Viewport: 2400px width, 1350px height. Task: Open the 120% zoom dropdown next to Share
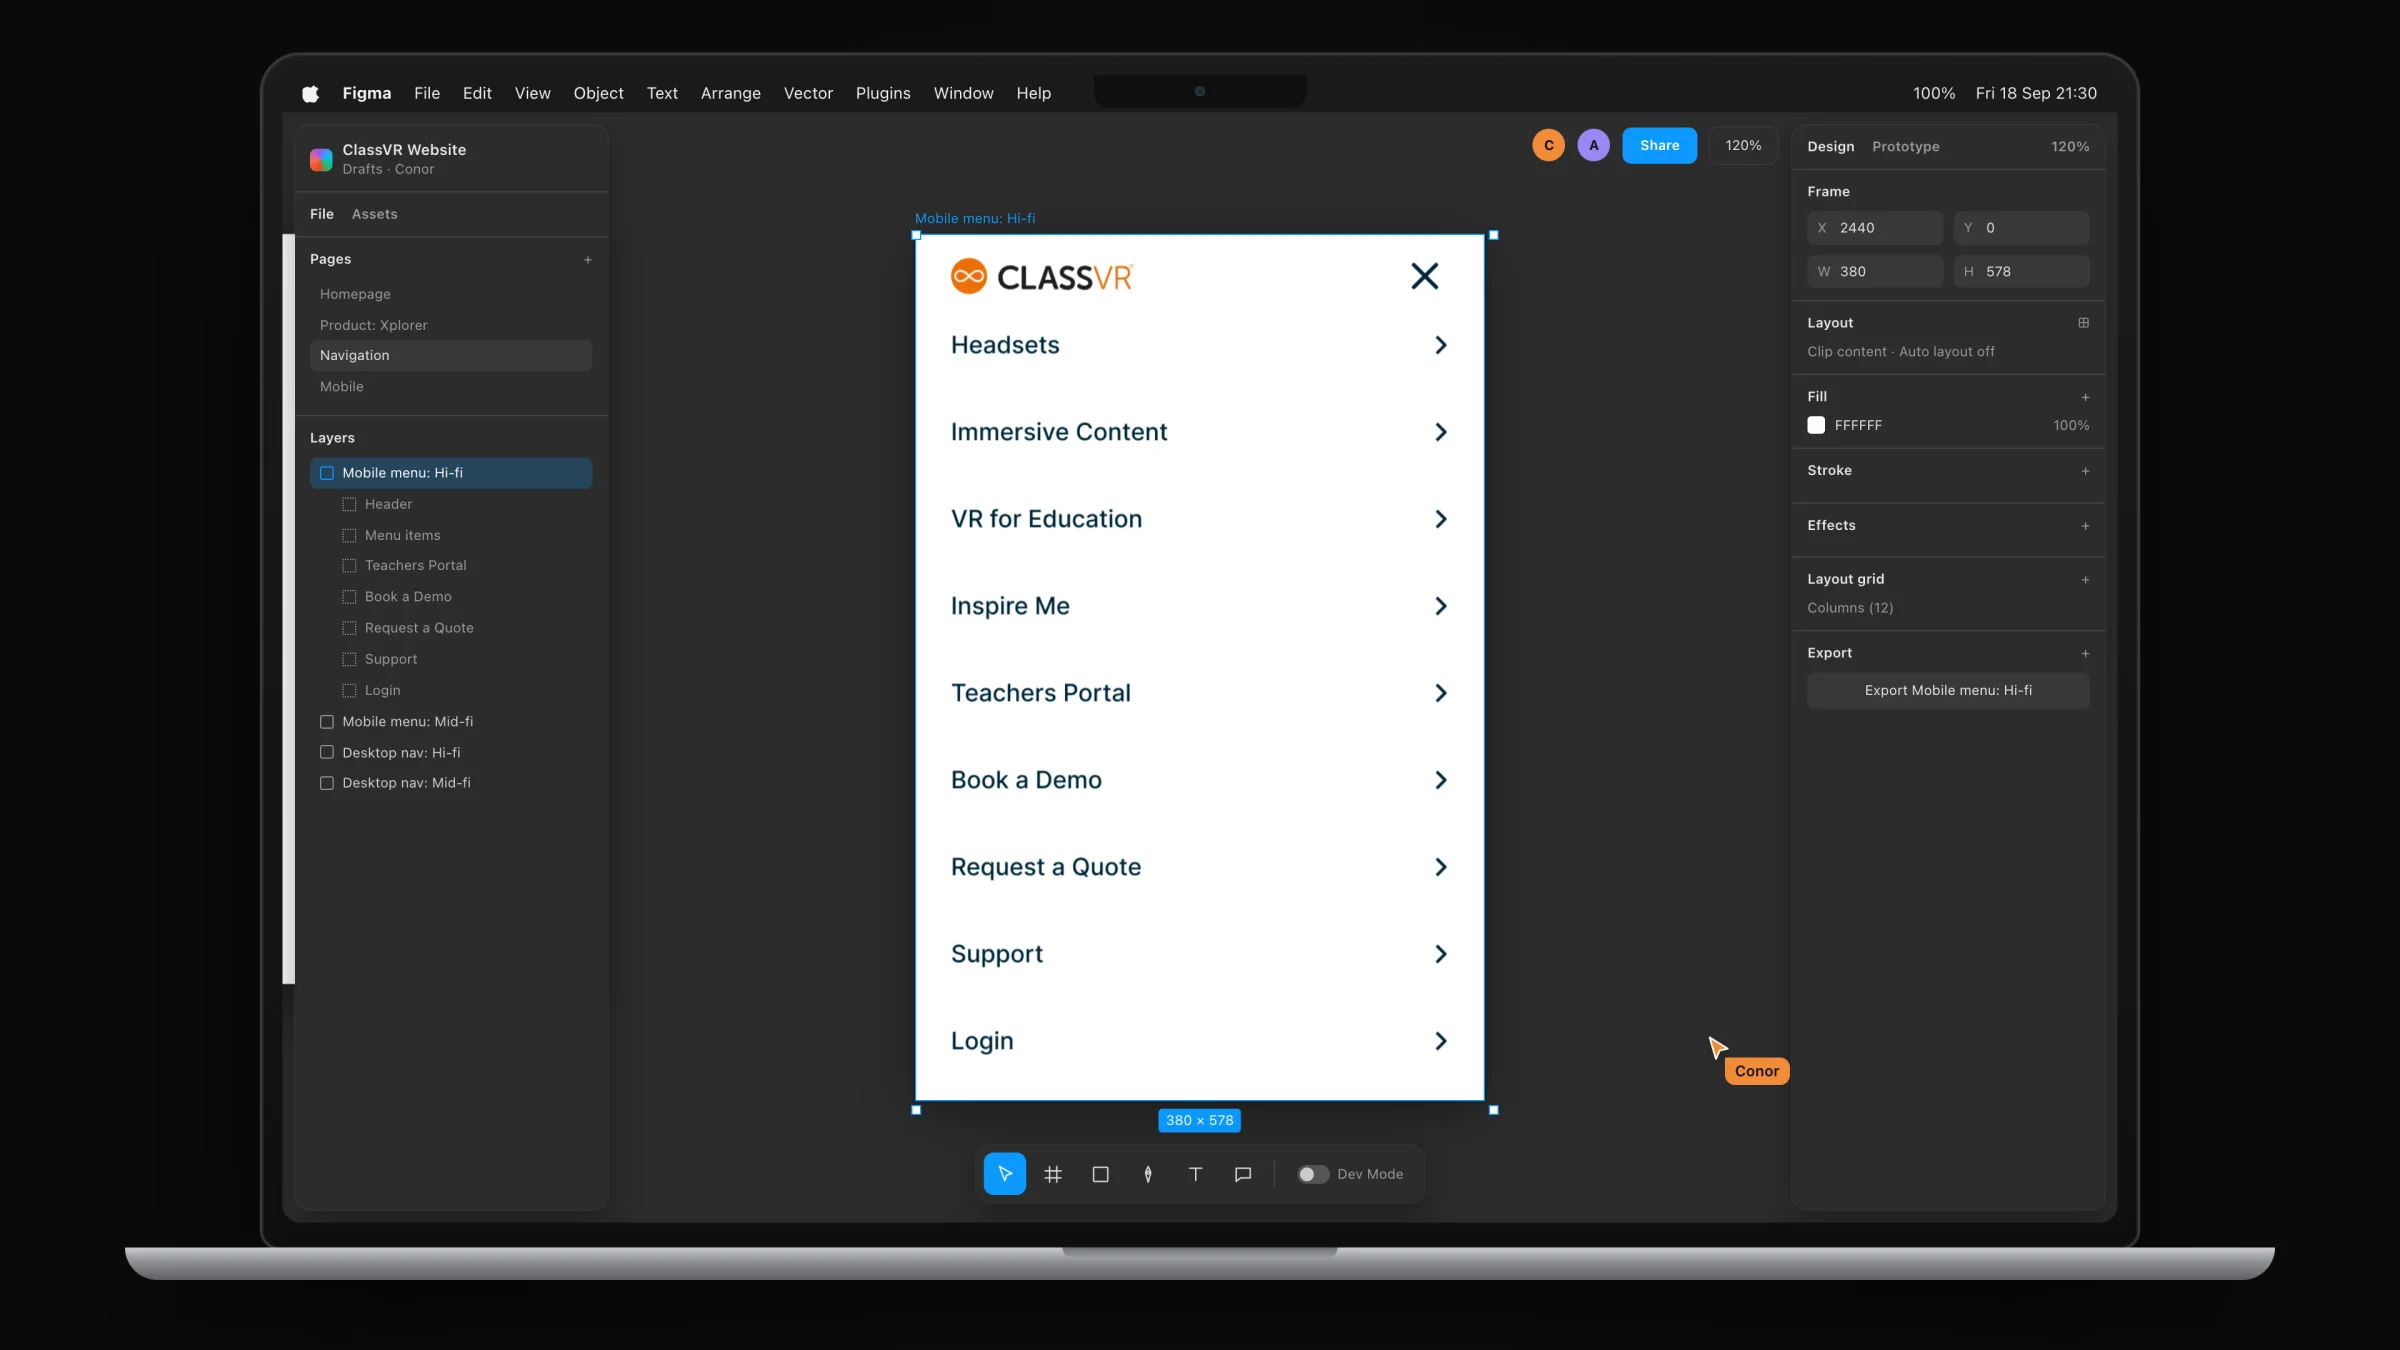coord(1743,145)
